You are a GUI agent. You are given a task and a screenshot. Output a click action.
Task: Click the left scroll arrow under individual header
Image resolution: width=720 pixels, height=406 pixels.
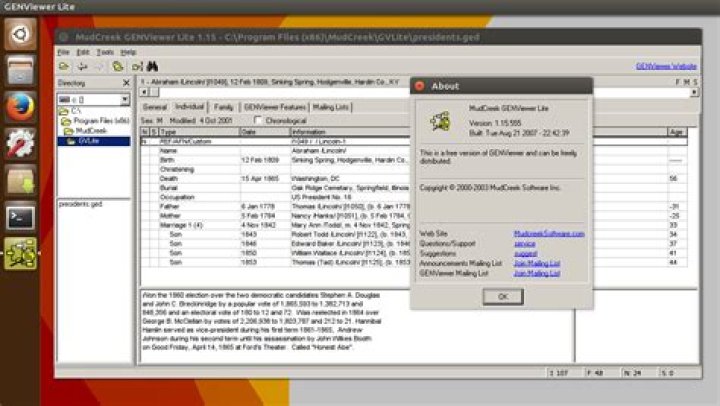pyautogui.click(x=144, y=92)
